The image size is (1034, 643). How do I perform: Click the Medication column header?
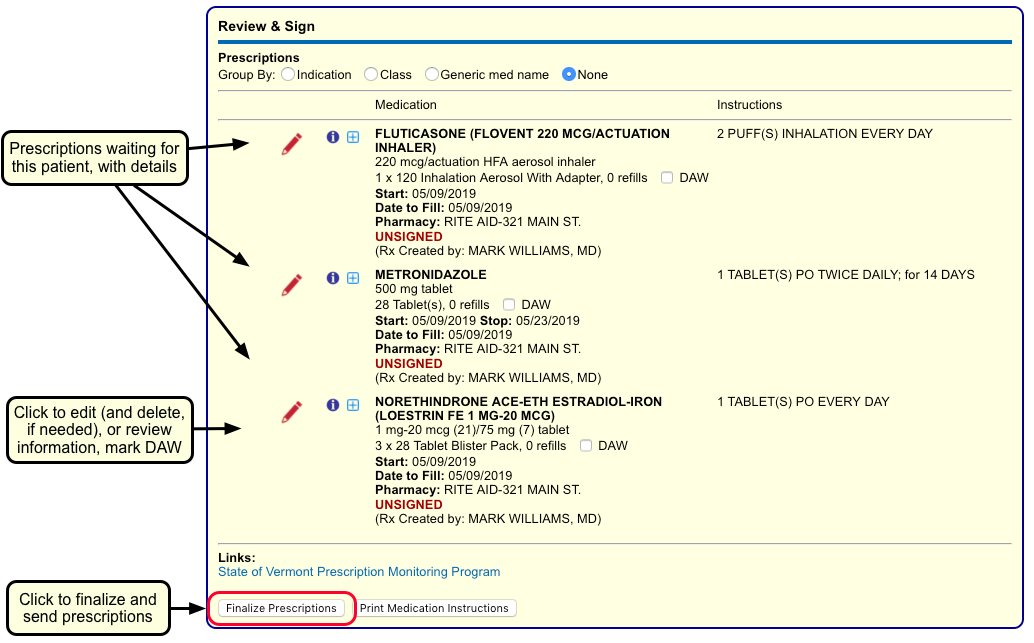(406, 105)
